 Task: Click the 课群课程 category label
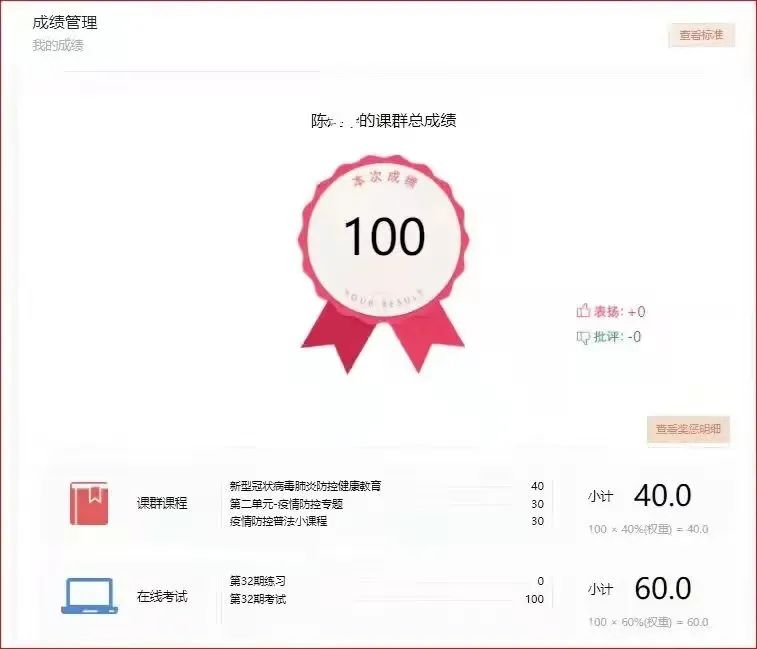pos(162,503)
